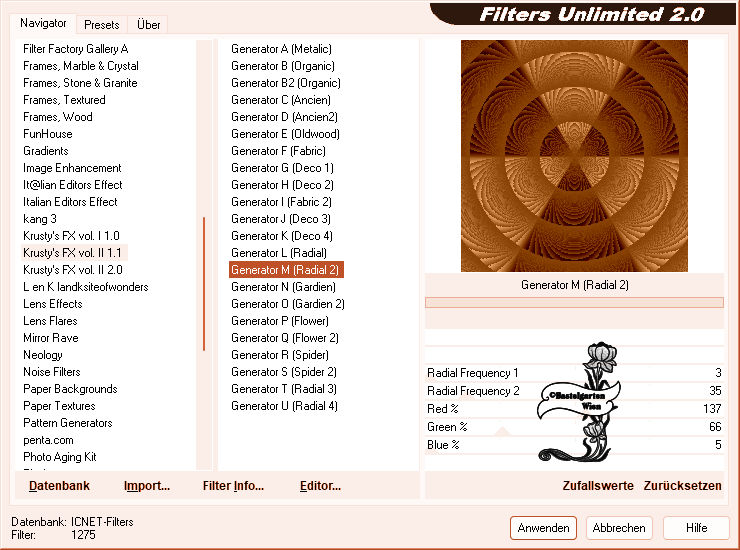Viewport: 740px width, 550px height.
Task: Select Neology category
Action: [x=42, y=355]
